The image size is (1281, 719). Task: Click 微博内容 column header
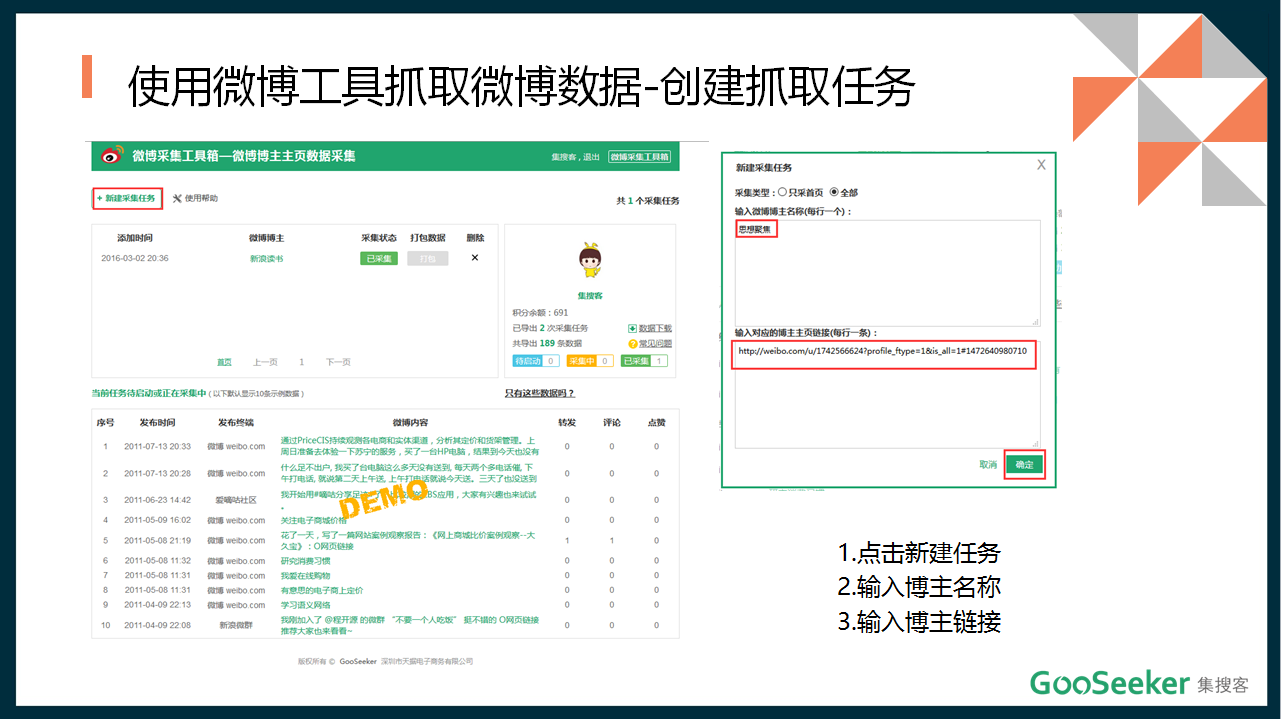pos(410,423)
